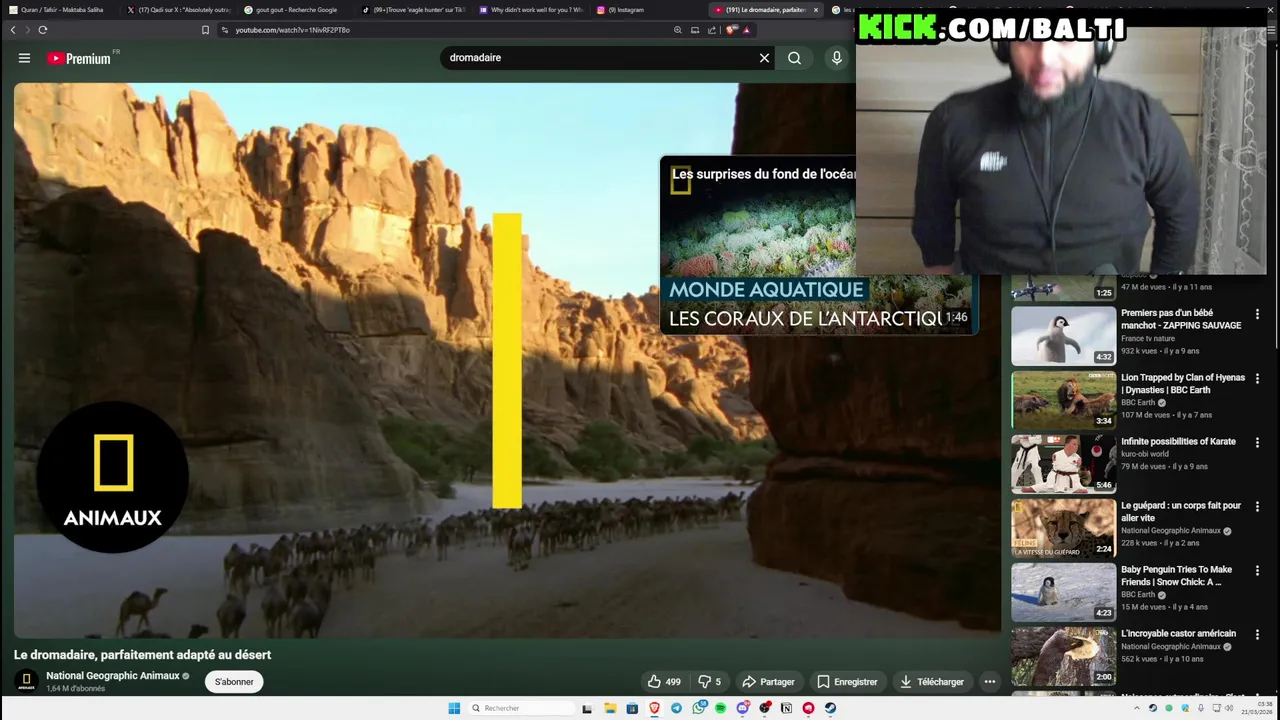The width and height of the screenshot is (1280, 720).
Task: Click BBC Earth under Lion Trapped video
Action: pyautogui.click(x=1138, y=403)
